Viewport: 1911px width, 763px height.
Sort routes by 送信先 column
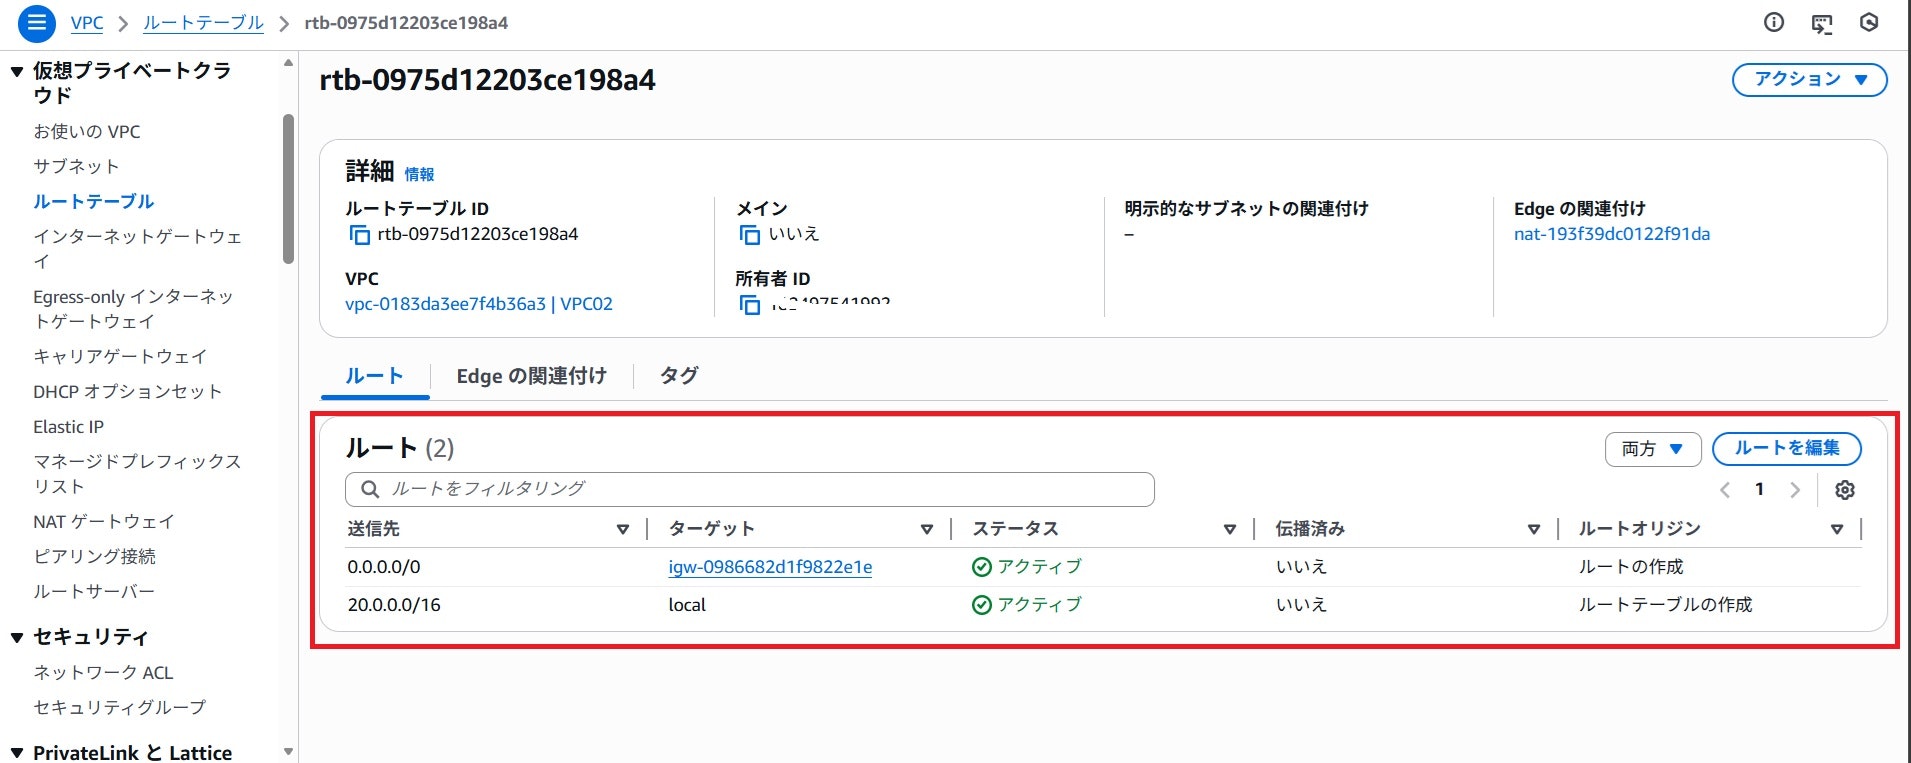622,529
